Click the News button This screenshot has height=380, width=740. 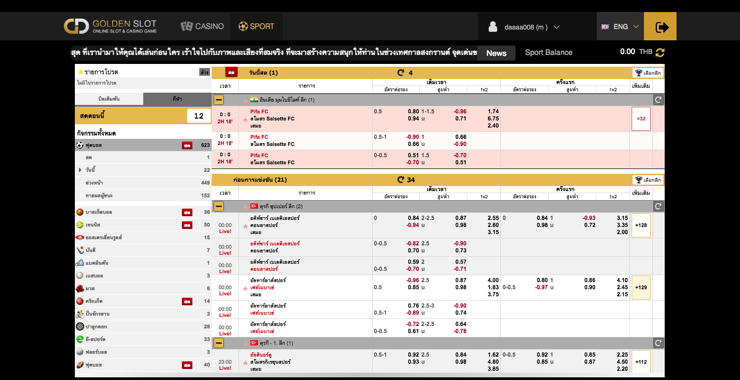tap(496, 53)
